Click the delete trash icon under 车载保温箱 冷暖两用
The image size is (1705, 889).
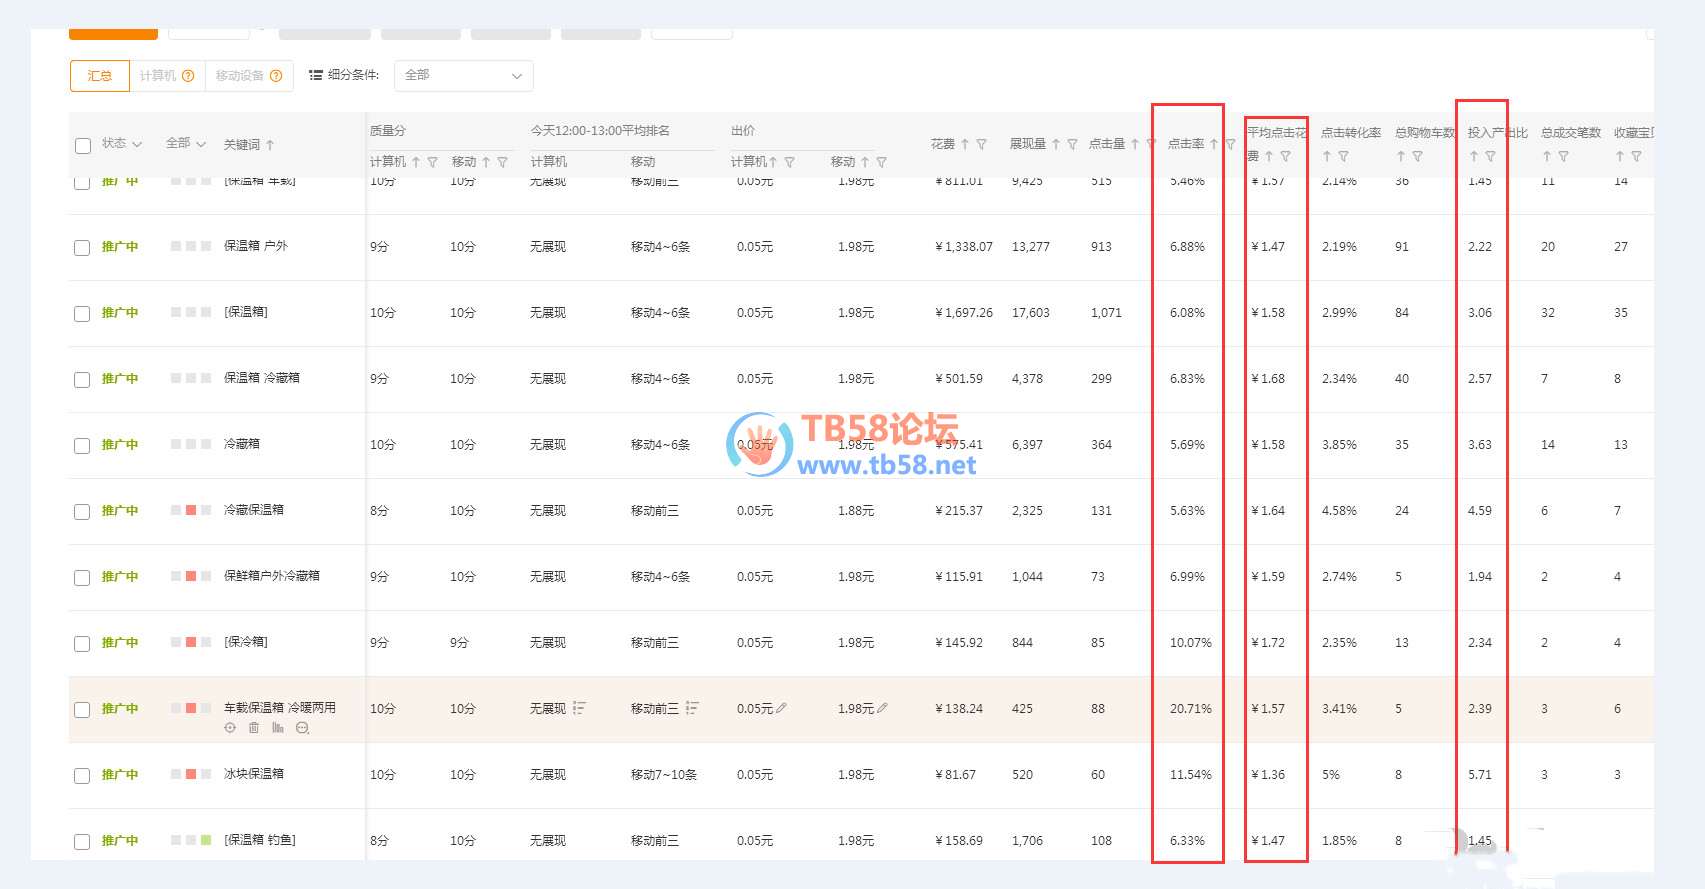pos(254,728)
